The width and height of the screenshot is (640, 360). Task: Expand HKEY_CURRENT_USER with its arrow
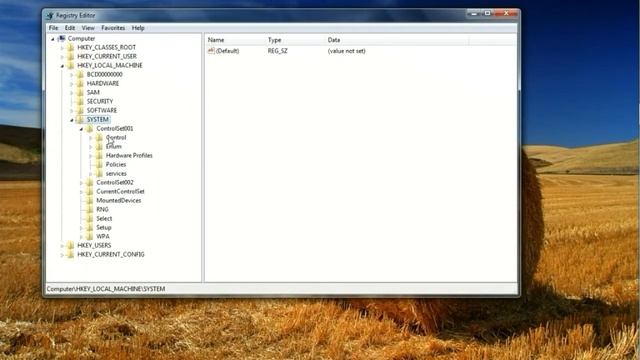tap(62, 57)
